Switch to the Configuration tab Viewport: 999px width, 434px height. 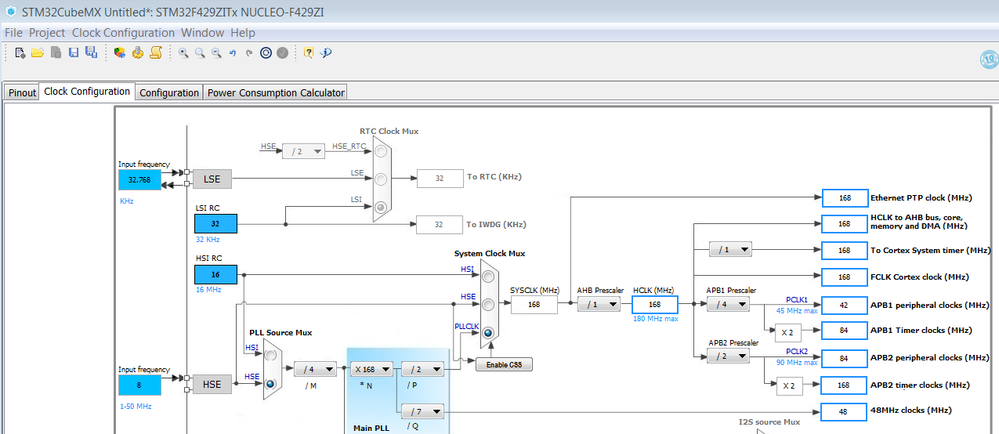click(169, 92)
